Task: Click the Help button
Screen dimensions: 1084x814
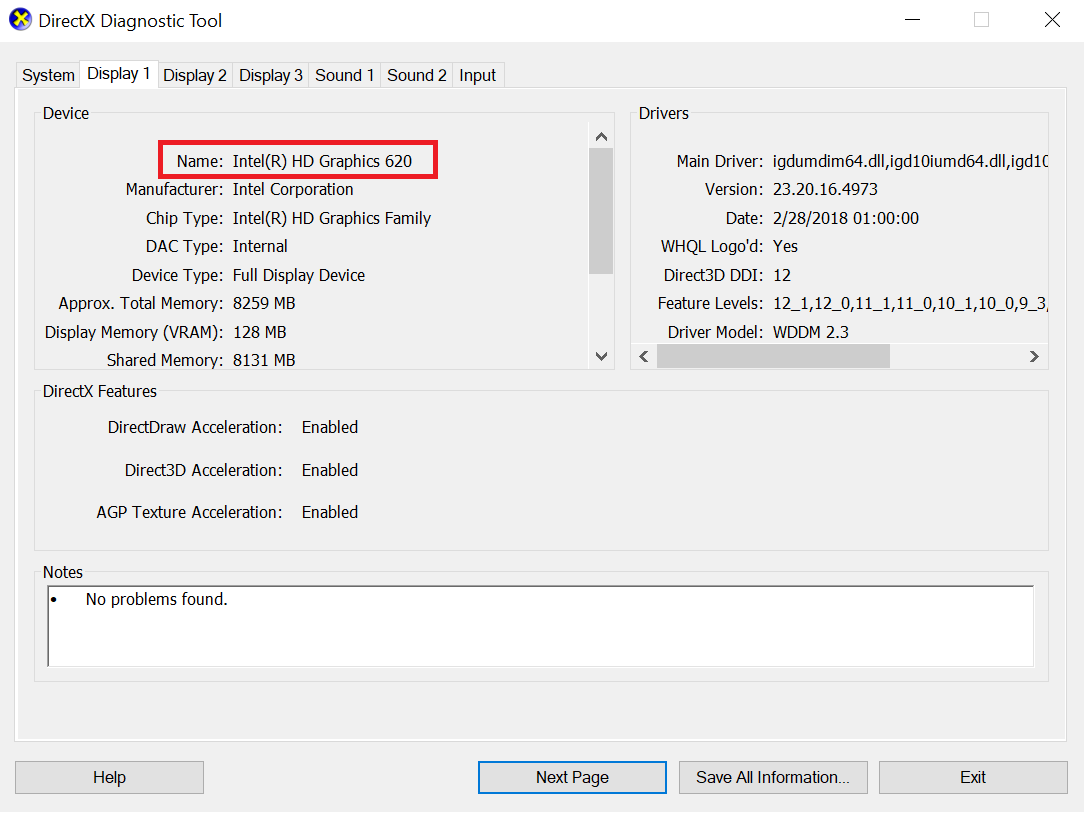Action: (109, 777)
